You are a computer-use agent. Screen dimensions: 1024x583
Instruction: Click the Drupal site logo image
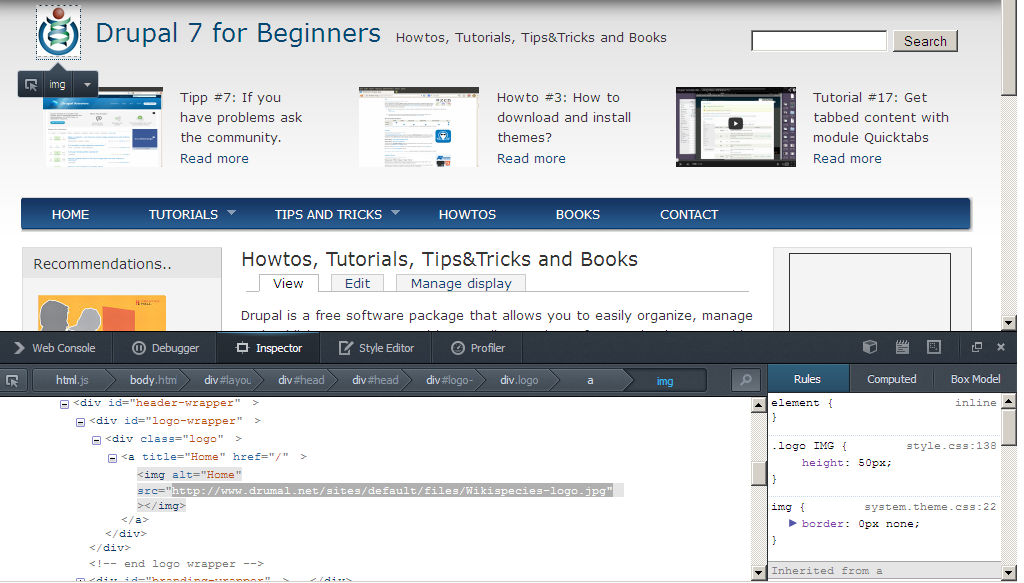(58, 33)
